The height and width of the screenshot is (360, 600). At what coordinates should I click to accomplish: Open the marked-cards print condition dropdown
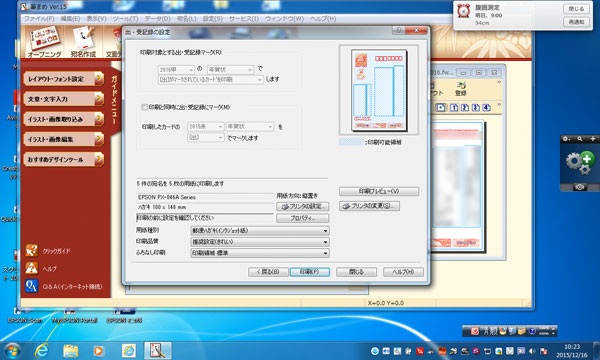[x=210, y=80]
